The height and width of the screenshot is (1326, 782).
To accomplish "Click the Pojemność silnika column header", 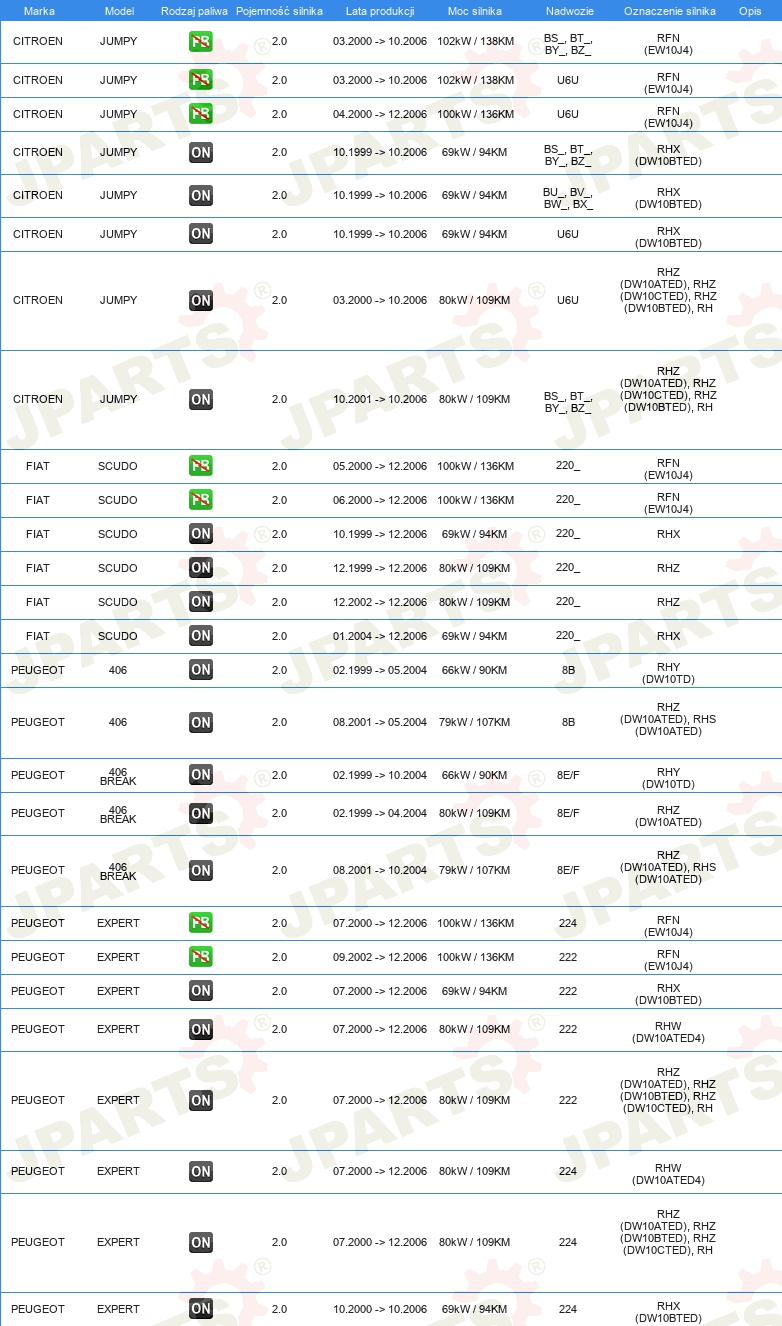I will [x=279, y=11].
